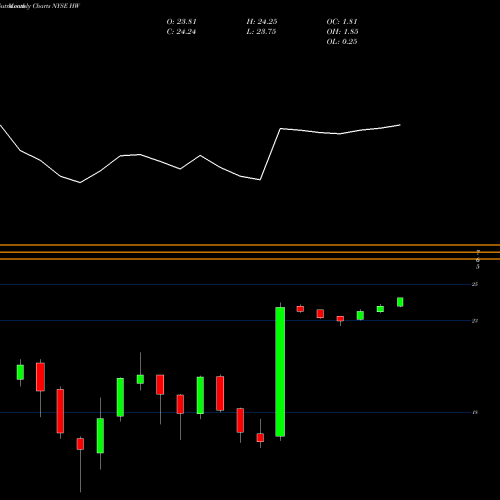
Task: Click the price axis label "23"
Action: pyautogui.click(x=475, y=321)
